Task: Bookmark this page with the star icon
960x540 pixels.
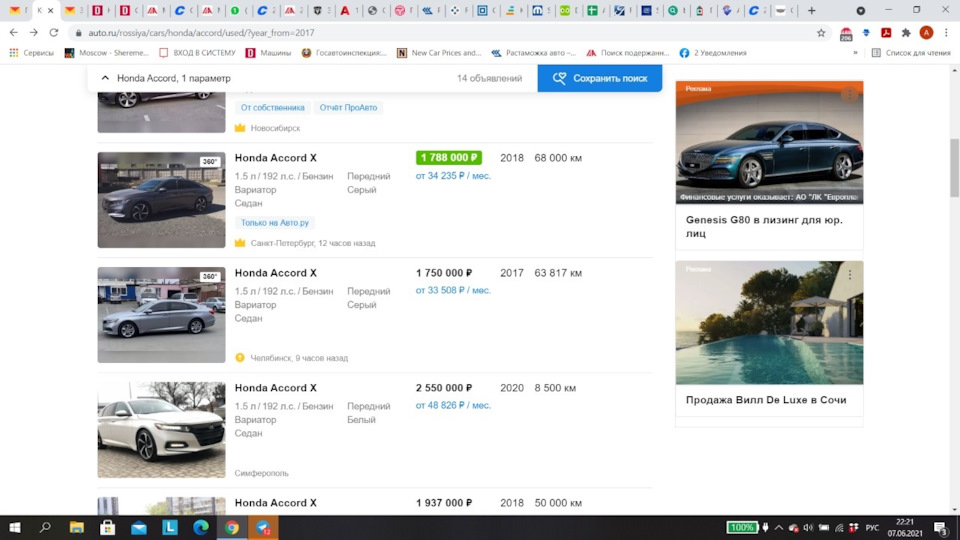Action: [x=821, y=33]
